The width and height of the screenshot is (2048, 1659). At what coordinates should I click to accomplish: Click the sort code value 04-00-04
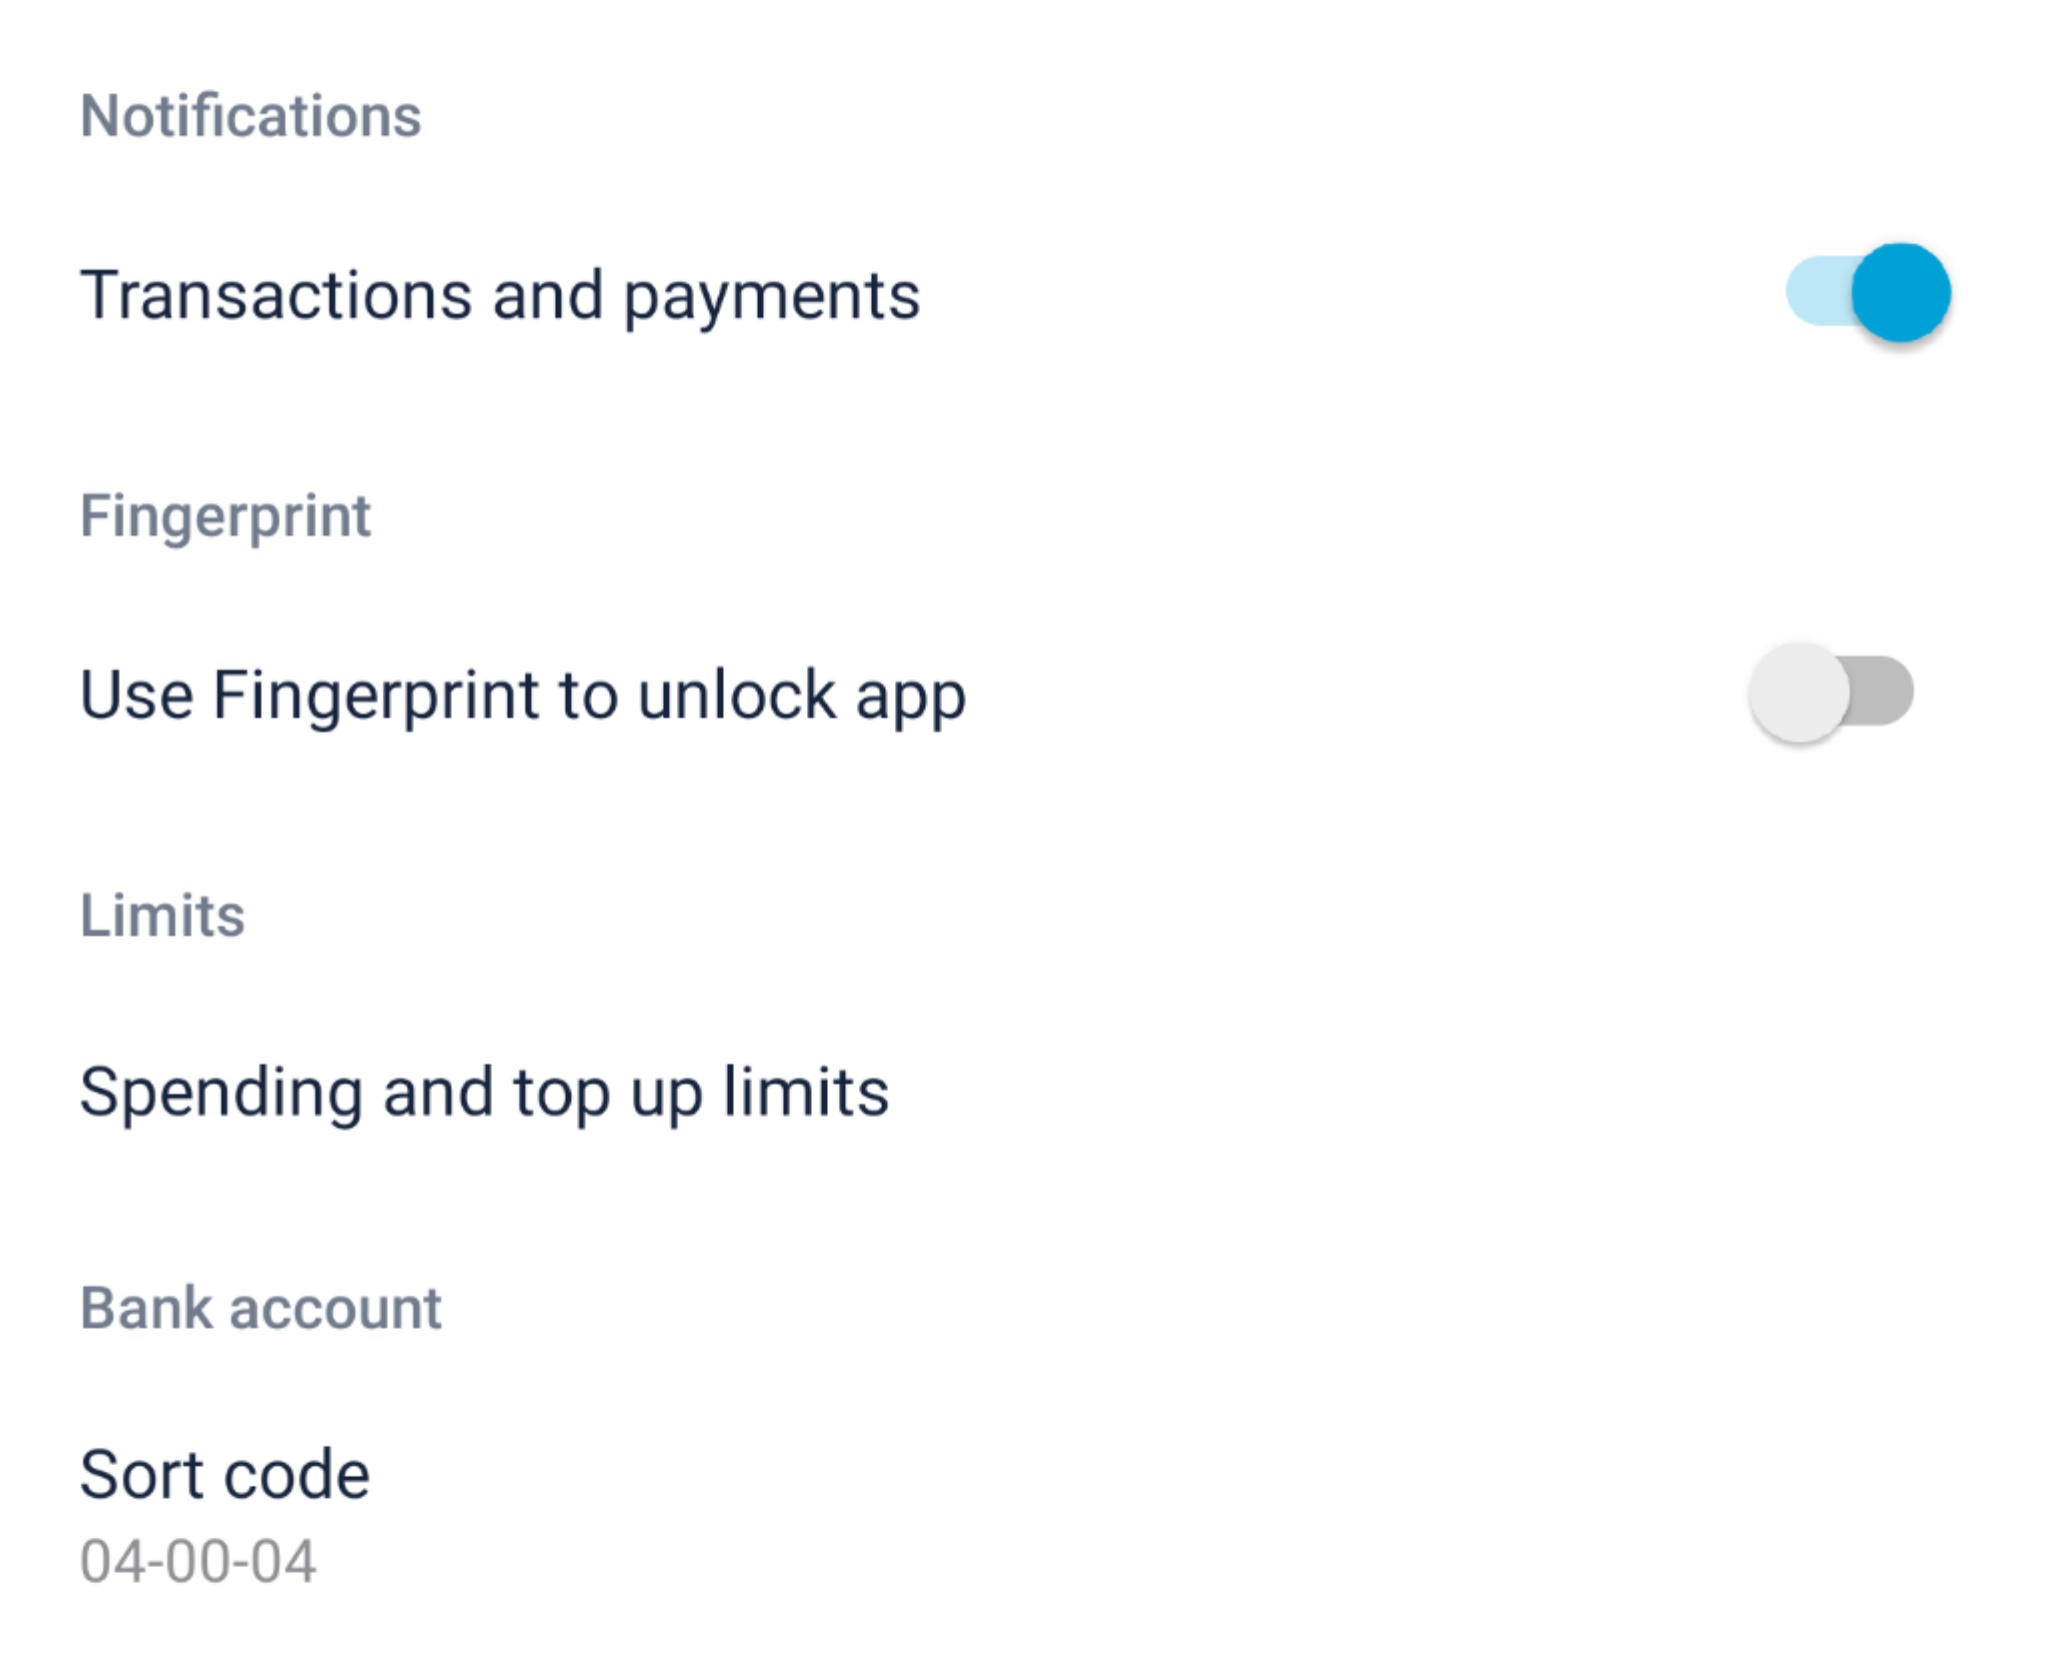click(x=198, y=1561)
